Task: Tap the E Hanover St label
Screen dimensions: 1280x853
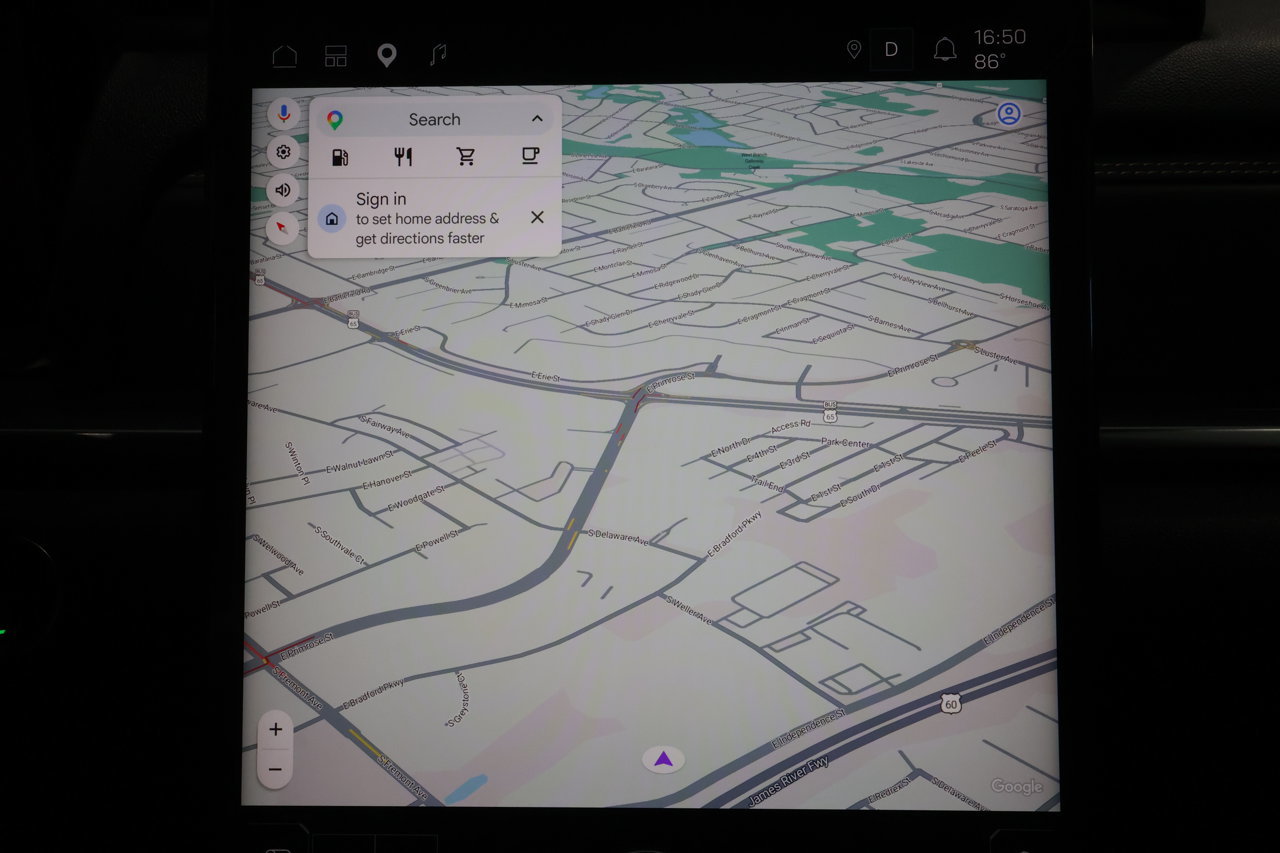Action: pos(387,479)
